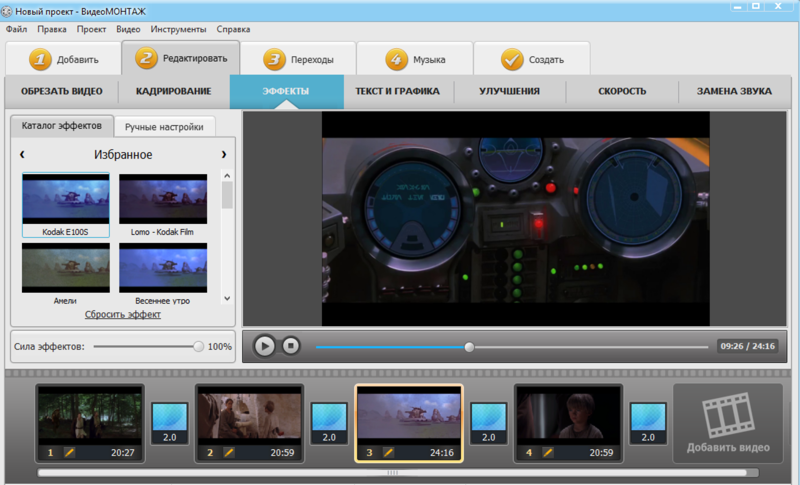
Task: Open step 4 Музыка tab
Action: [x=415, y=59]
